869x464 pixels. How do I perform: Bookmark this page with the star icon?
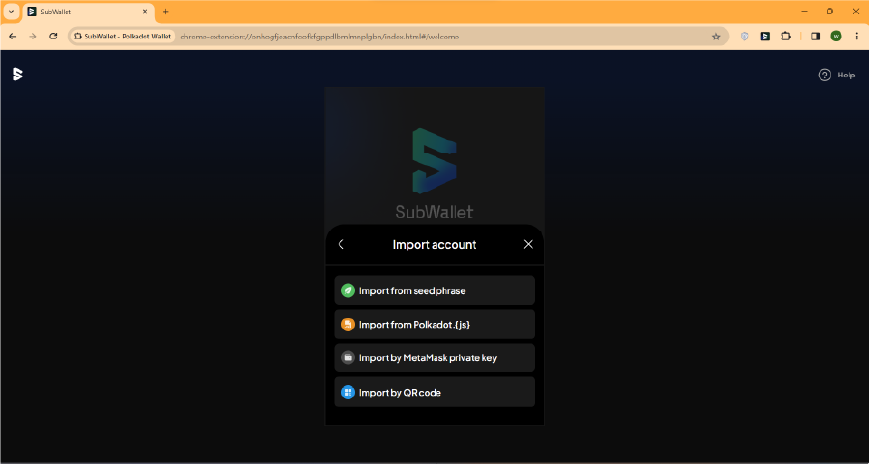(x=716, y=36)
